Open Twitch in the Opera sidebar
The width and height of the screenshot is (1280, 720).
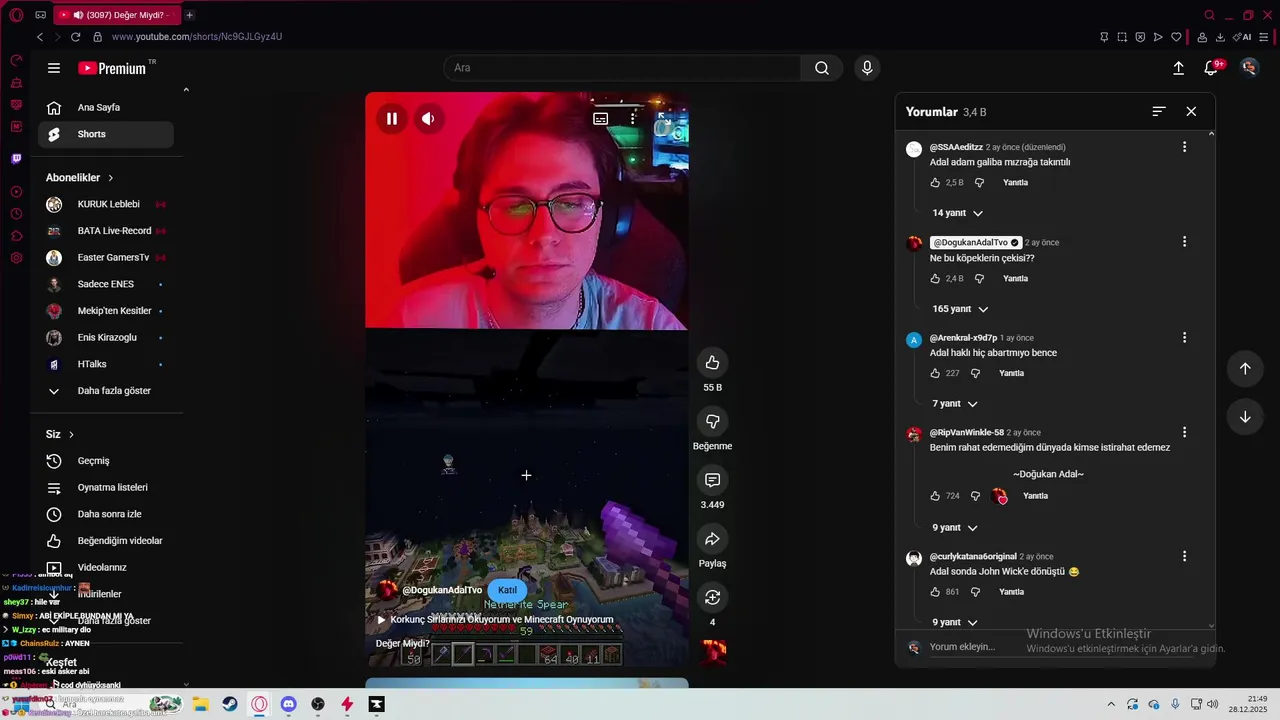(x=16, y=159)
